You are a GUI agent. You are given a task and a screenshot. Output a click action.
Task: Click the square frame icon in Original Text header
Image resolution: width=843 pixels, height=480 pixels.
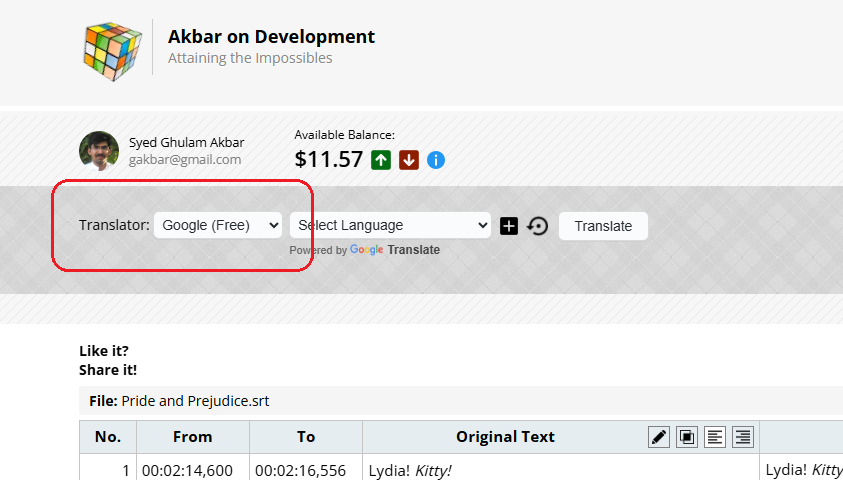(687, 436)
